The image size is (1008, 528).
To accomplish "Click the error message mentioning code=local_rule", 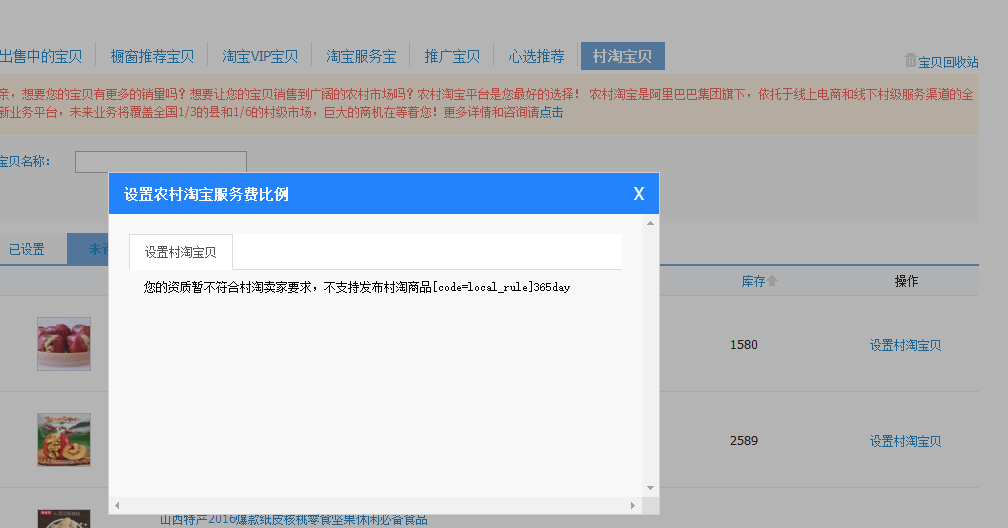I will tap(357, 287).
